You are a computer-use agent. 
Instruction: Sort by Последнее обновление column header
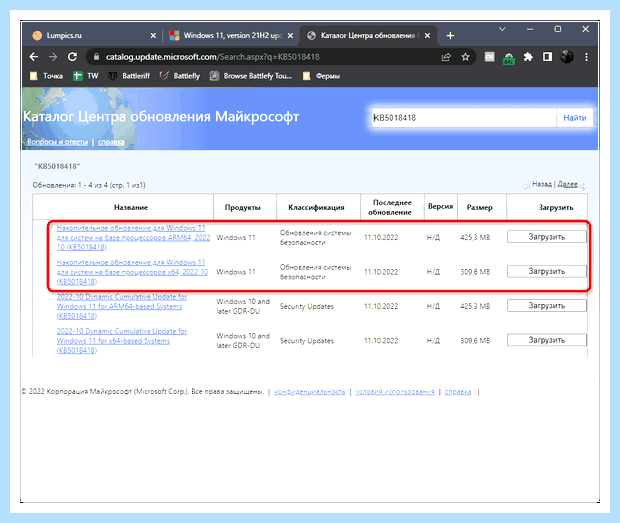(391, 207)
